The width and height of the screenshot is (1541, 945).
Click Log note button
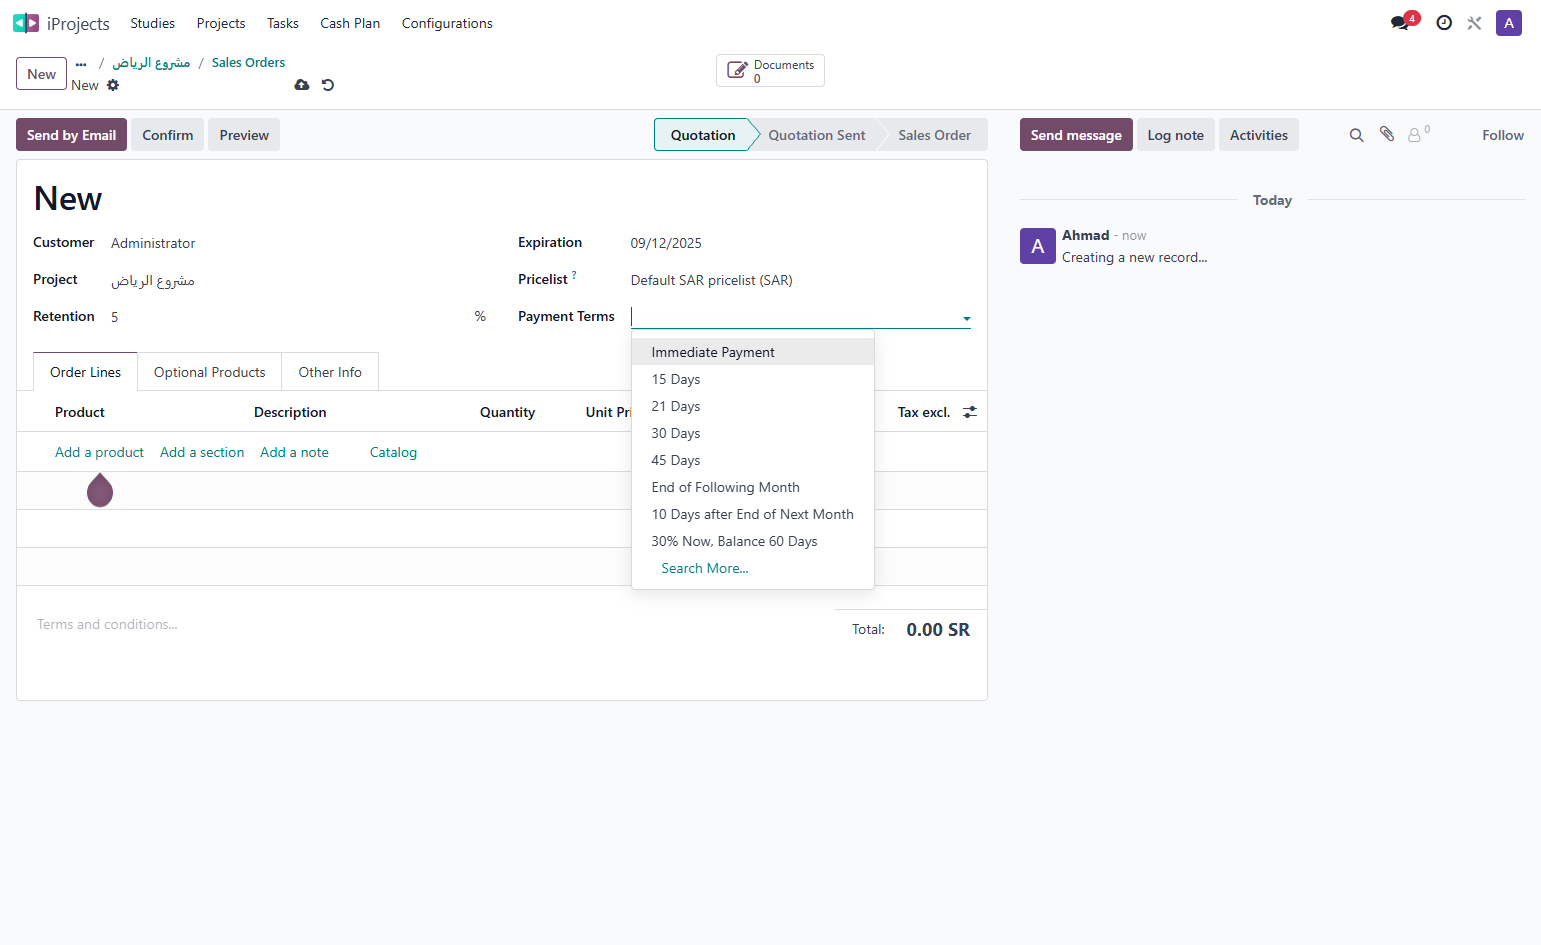tap(1176, 135)
